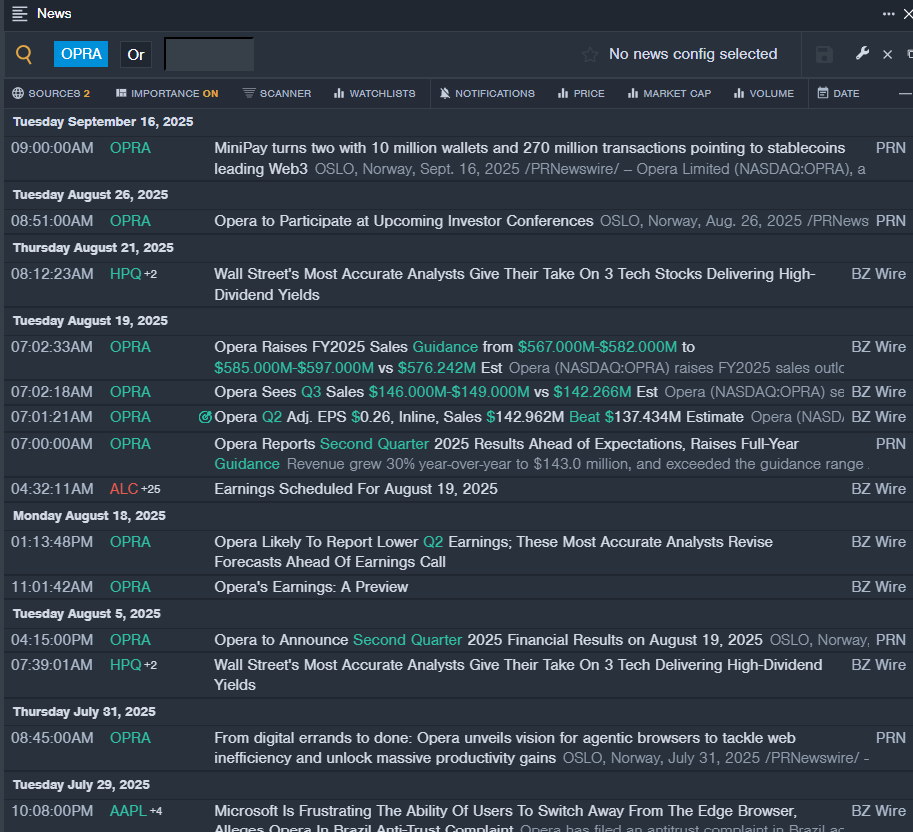Screen dimensions: 913x832
Task: Open news settings with the wrench icon
Action: pos(862,54)
